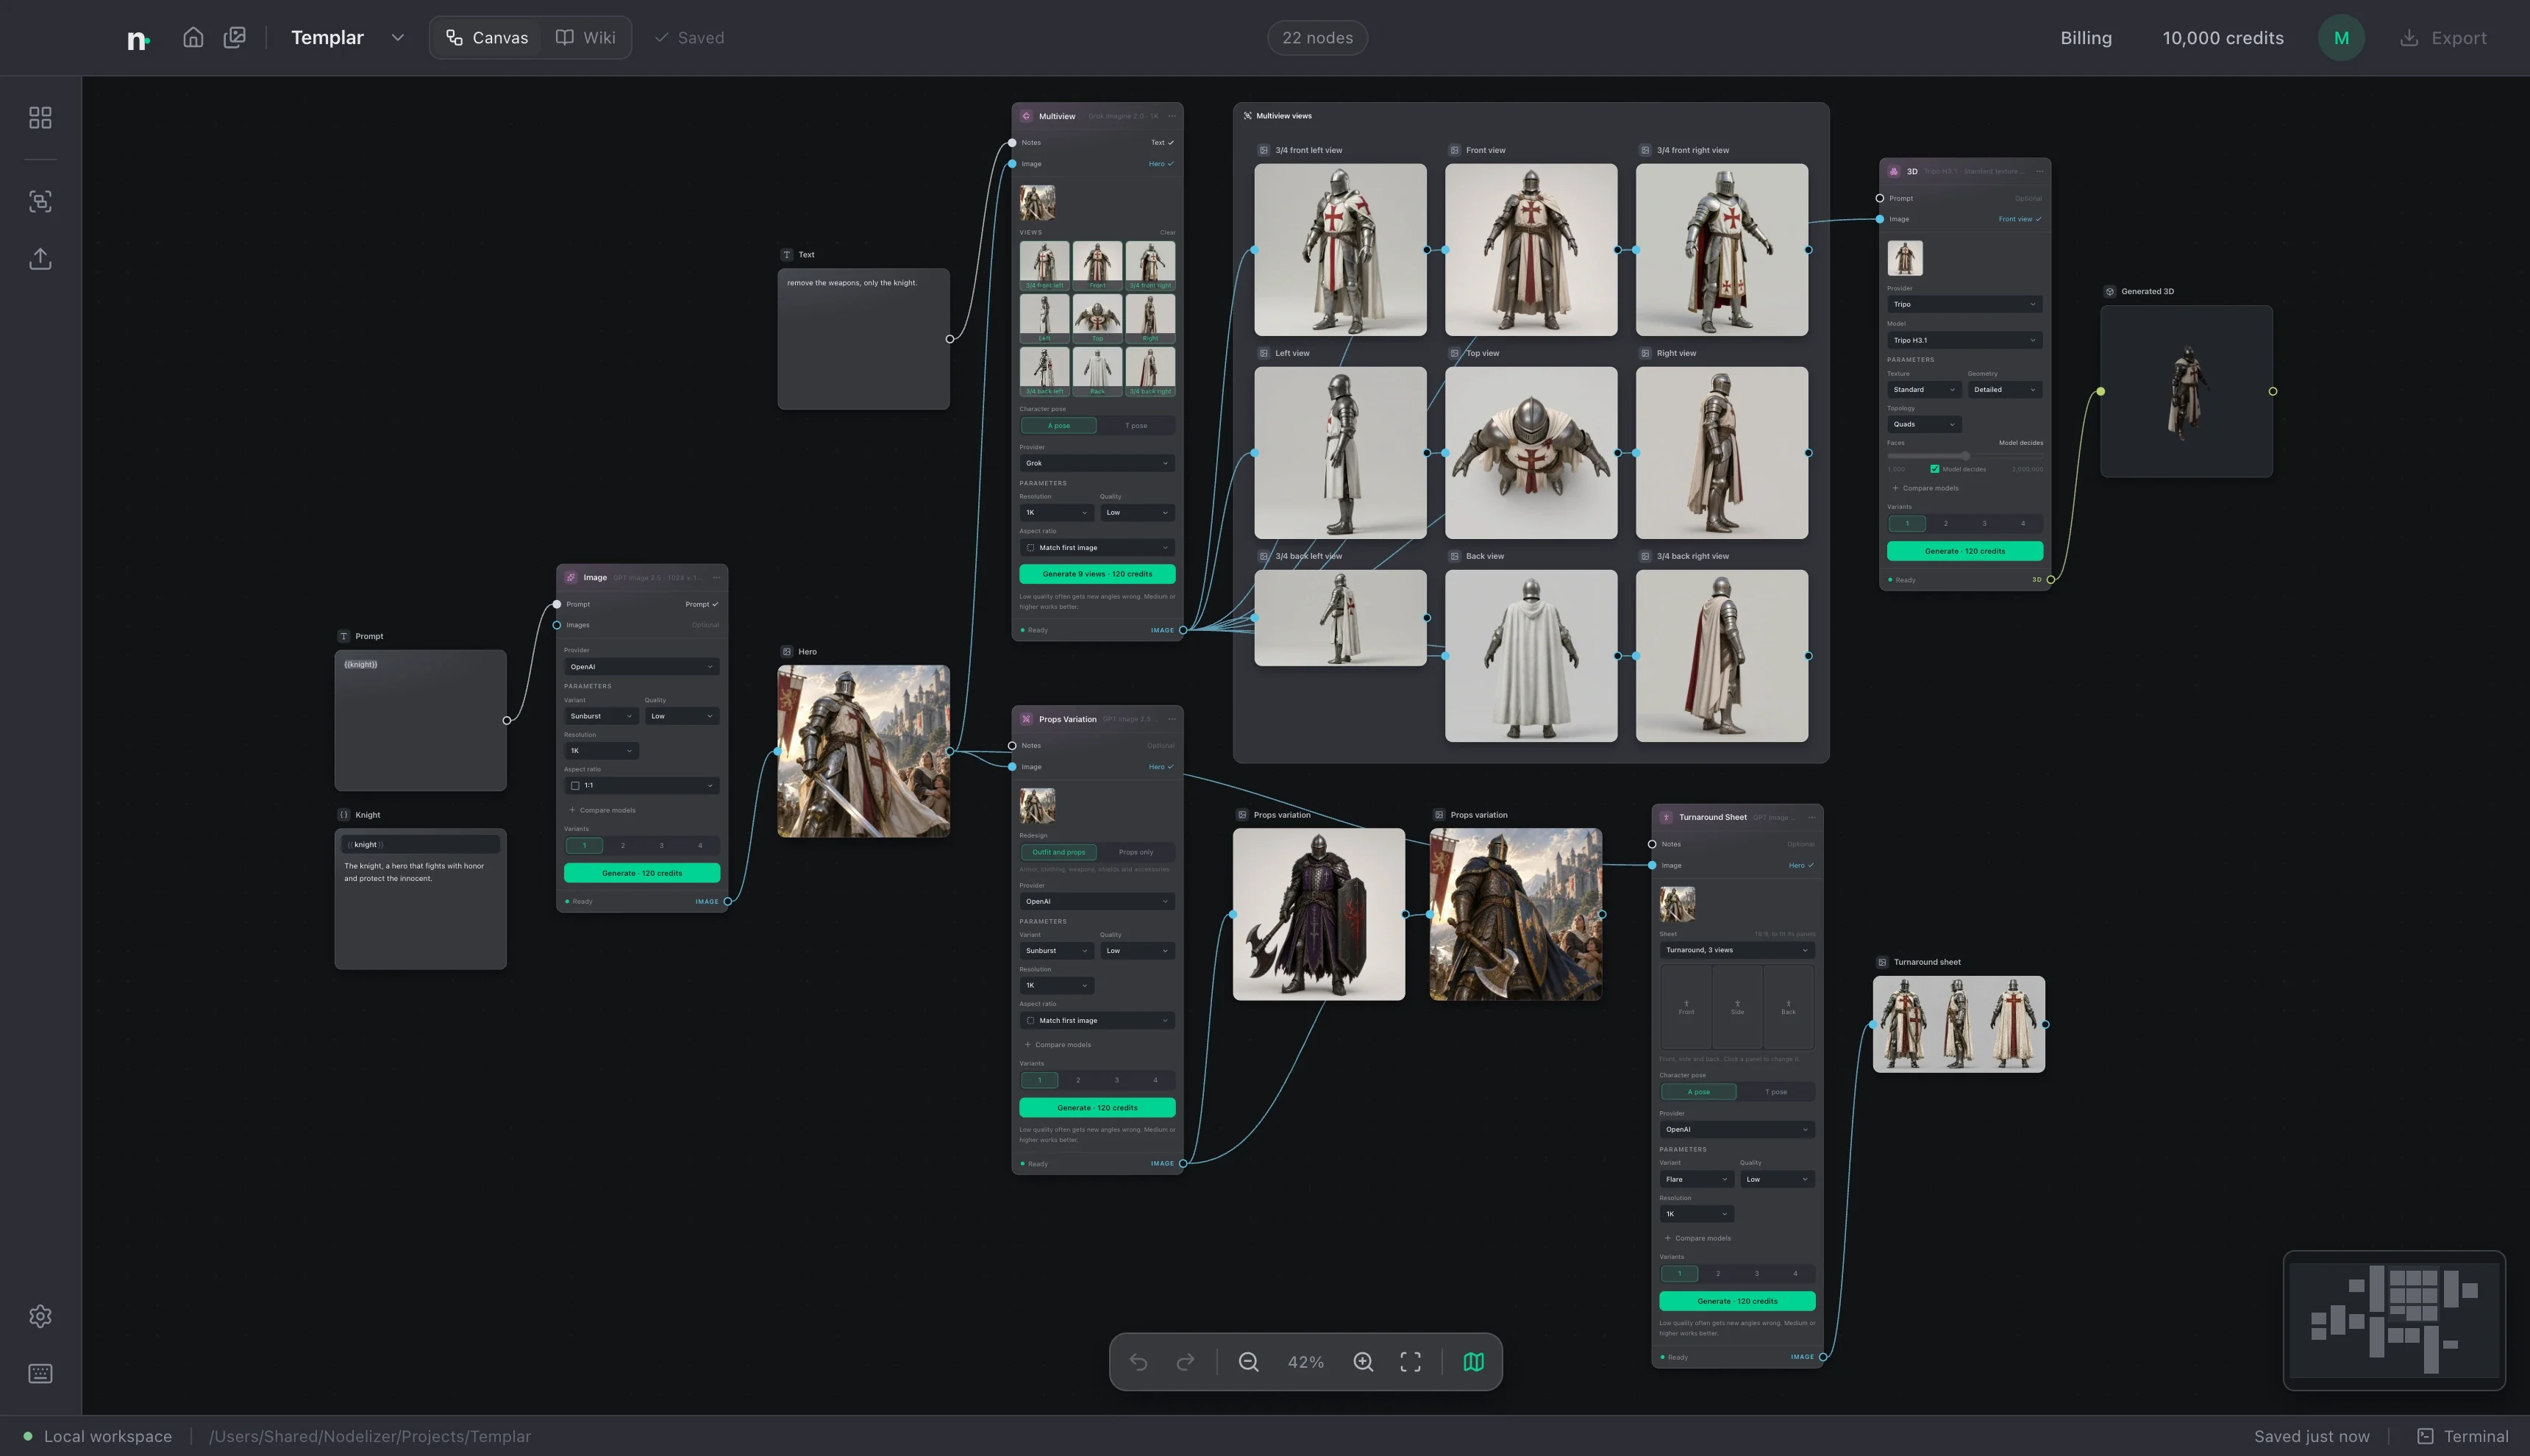Click the Hero knight image thumbnail

tap(863, 751)
